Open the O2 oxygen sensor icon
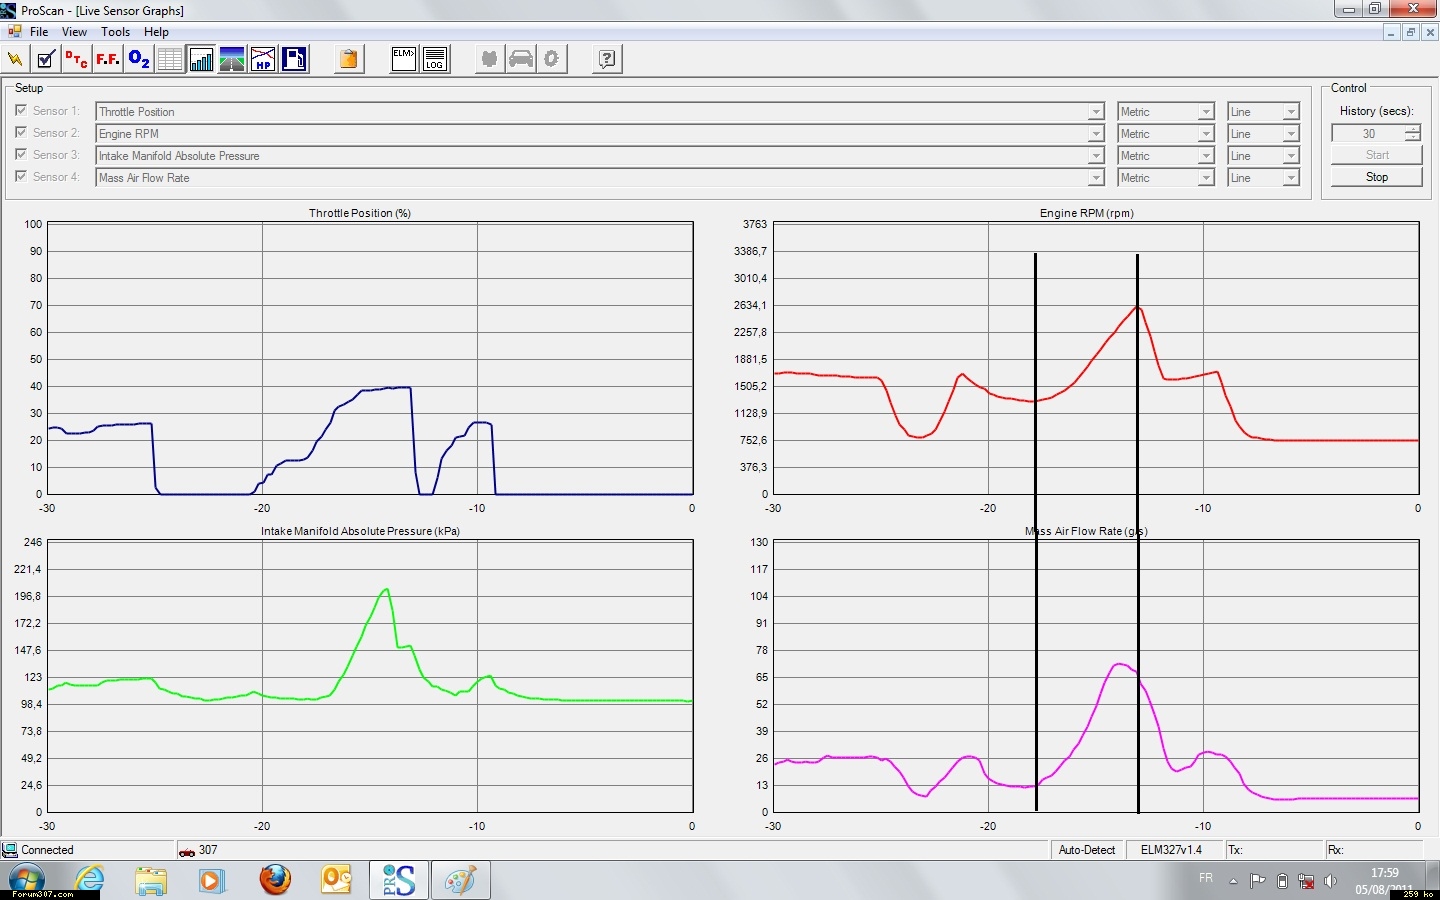Viewport: 1440px width, 900px height. (x=139, y=60)
